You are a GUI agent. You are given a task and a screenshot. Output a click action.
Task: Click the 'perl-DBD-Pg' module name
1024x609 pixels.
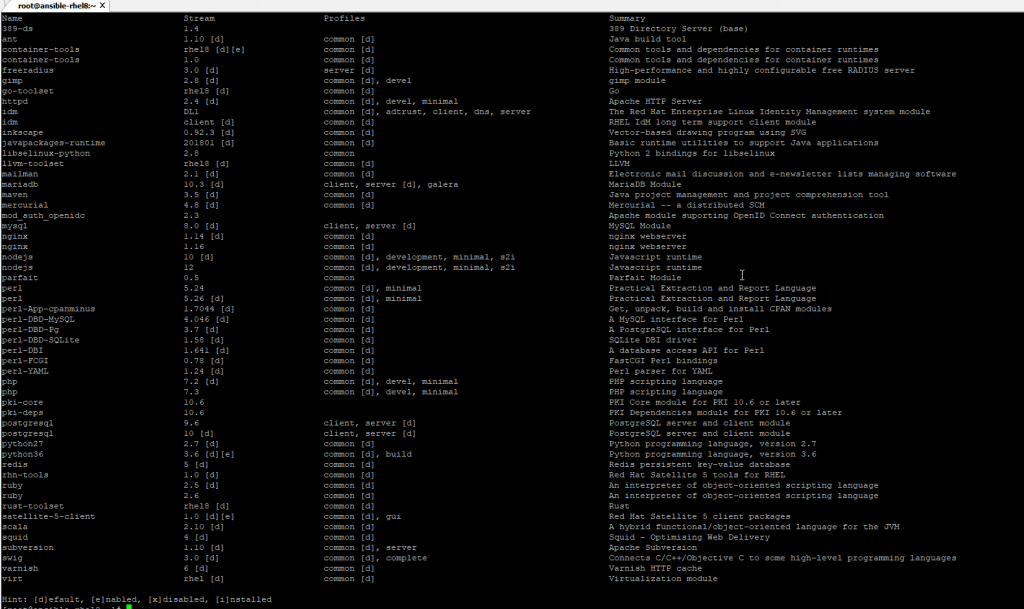coord(31,330)
